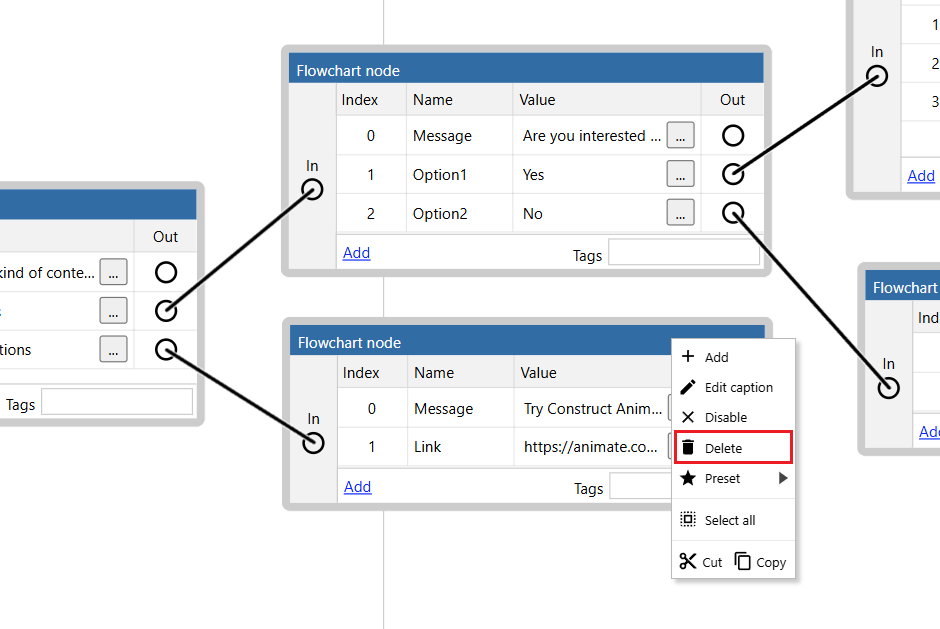Click the star Preset icon in the menu
Viewport: 940px width, 629px height.
689,478
